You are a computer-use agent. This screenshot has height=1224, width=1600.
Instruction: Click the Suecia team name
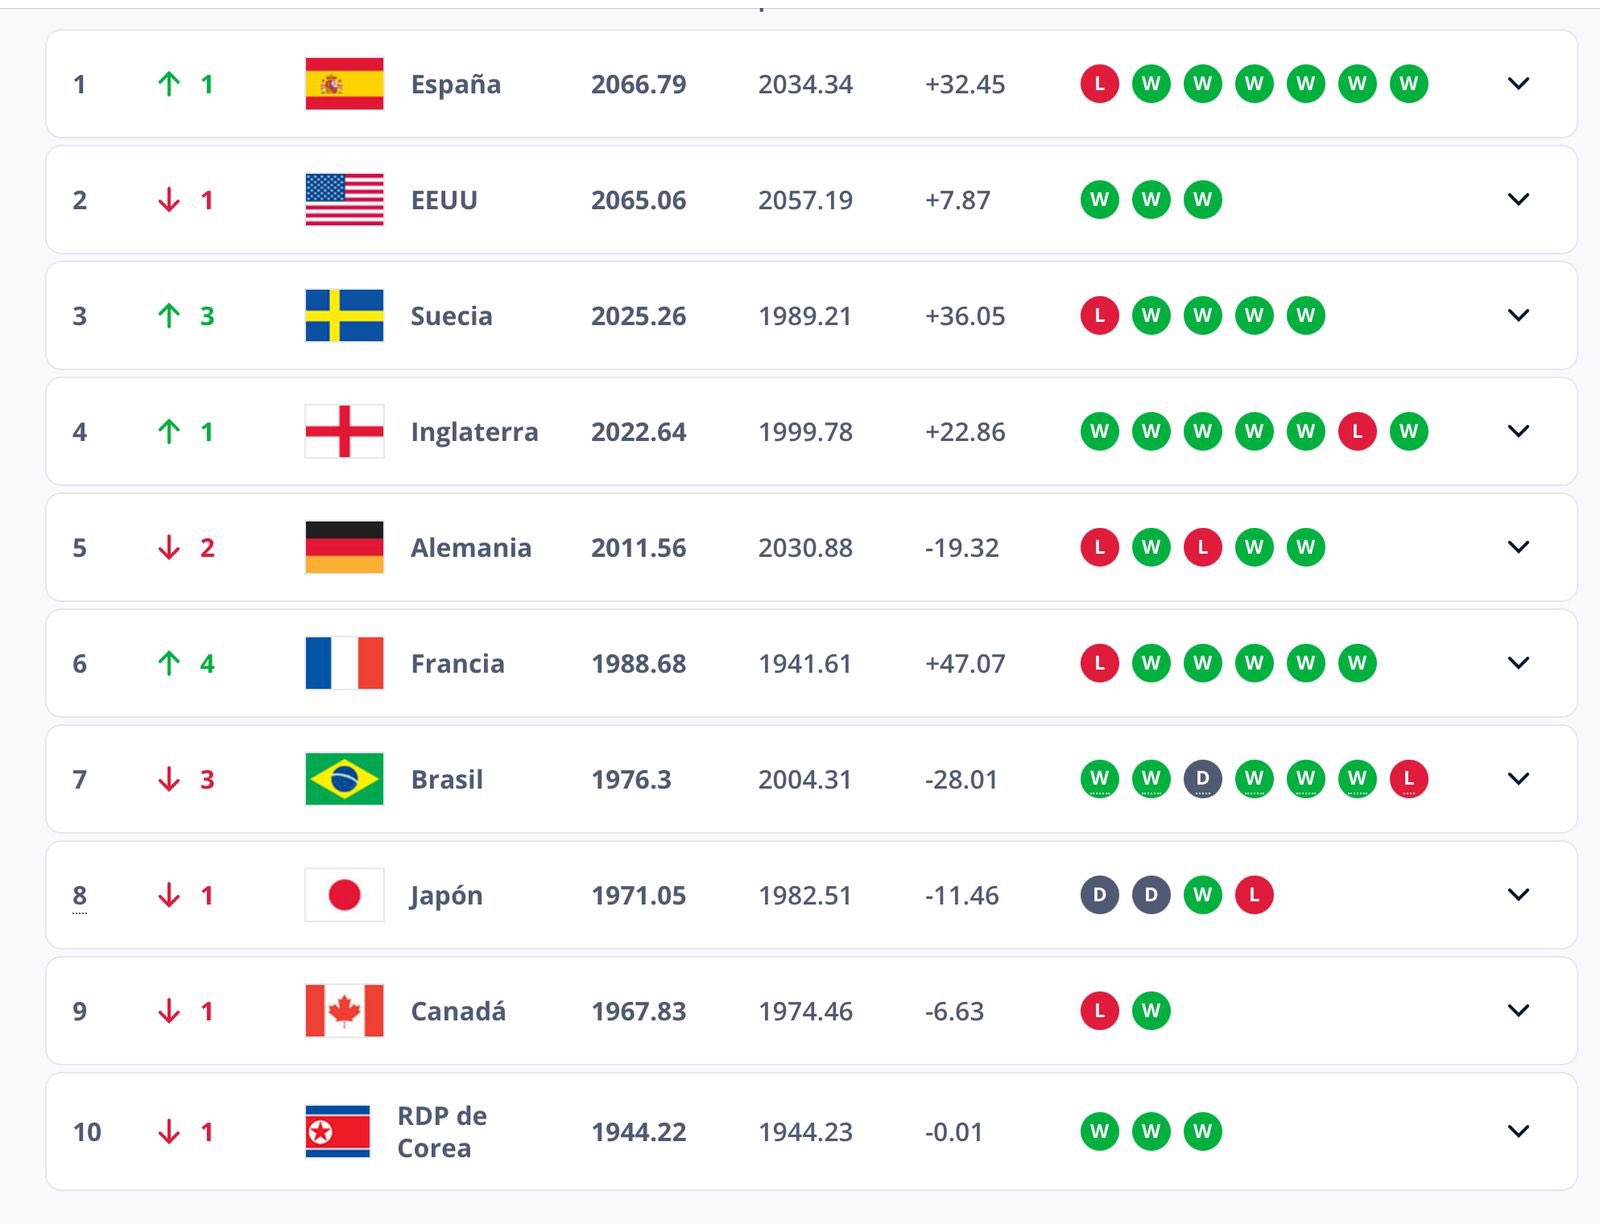click(x=451, y=316)
